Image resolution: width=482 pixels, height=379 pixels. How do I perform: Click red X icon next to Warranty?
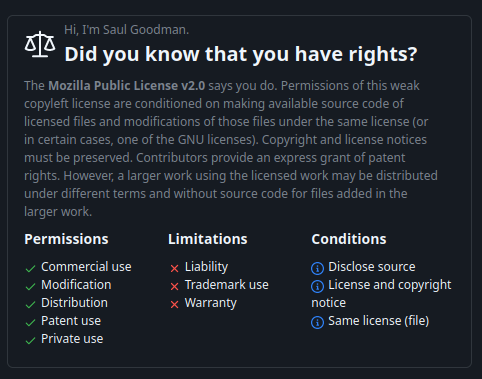pyautogui.click(x=174, y=304)
